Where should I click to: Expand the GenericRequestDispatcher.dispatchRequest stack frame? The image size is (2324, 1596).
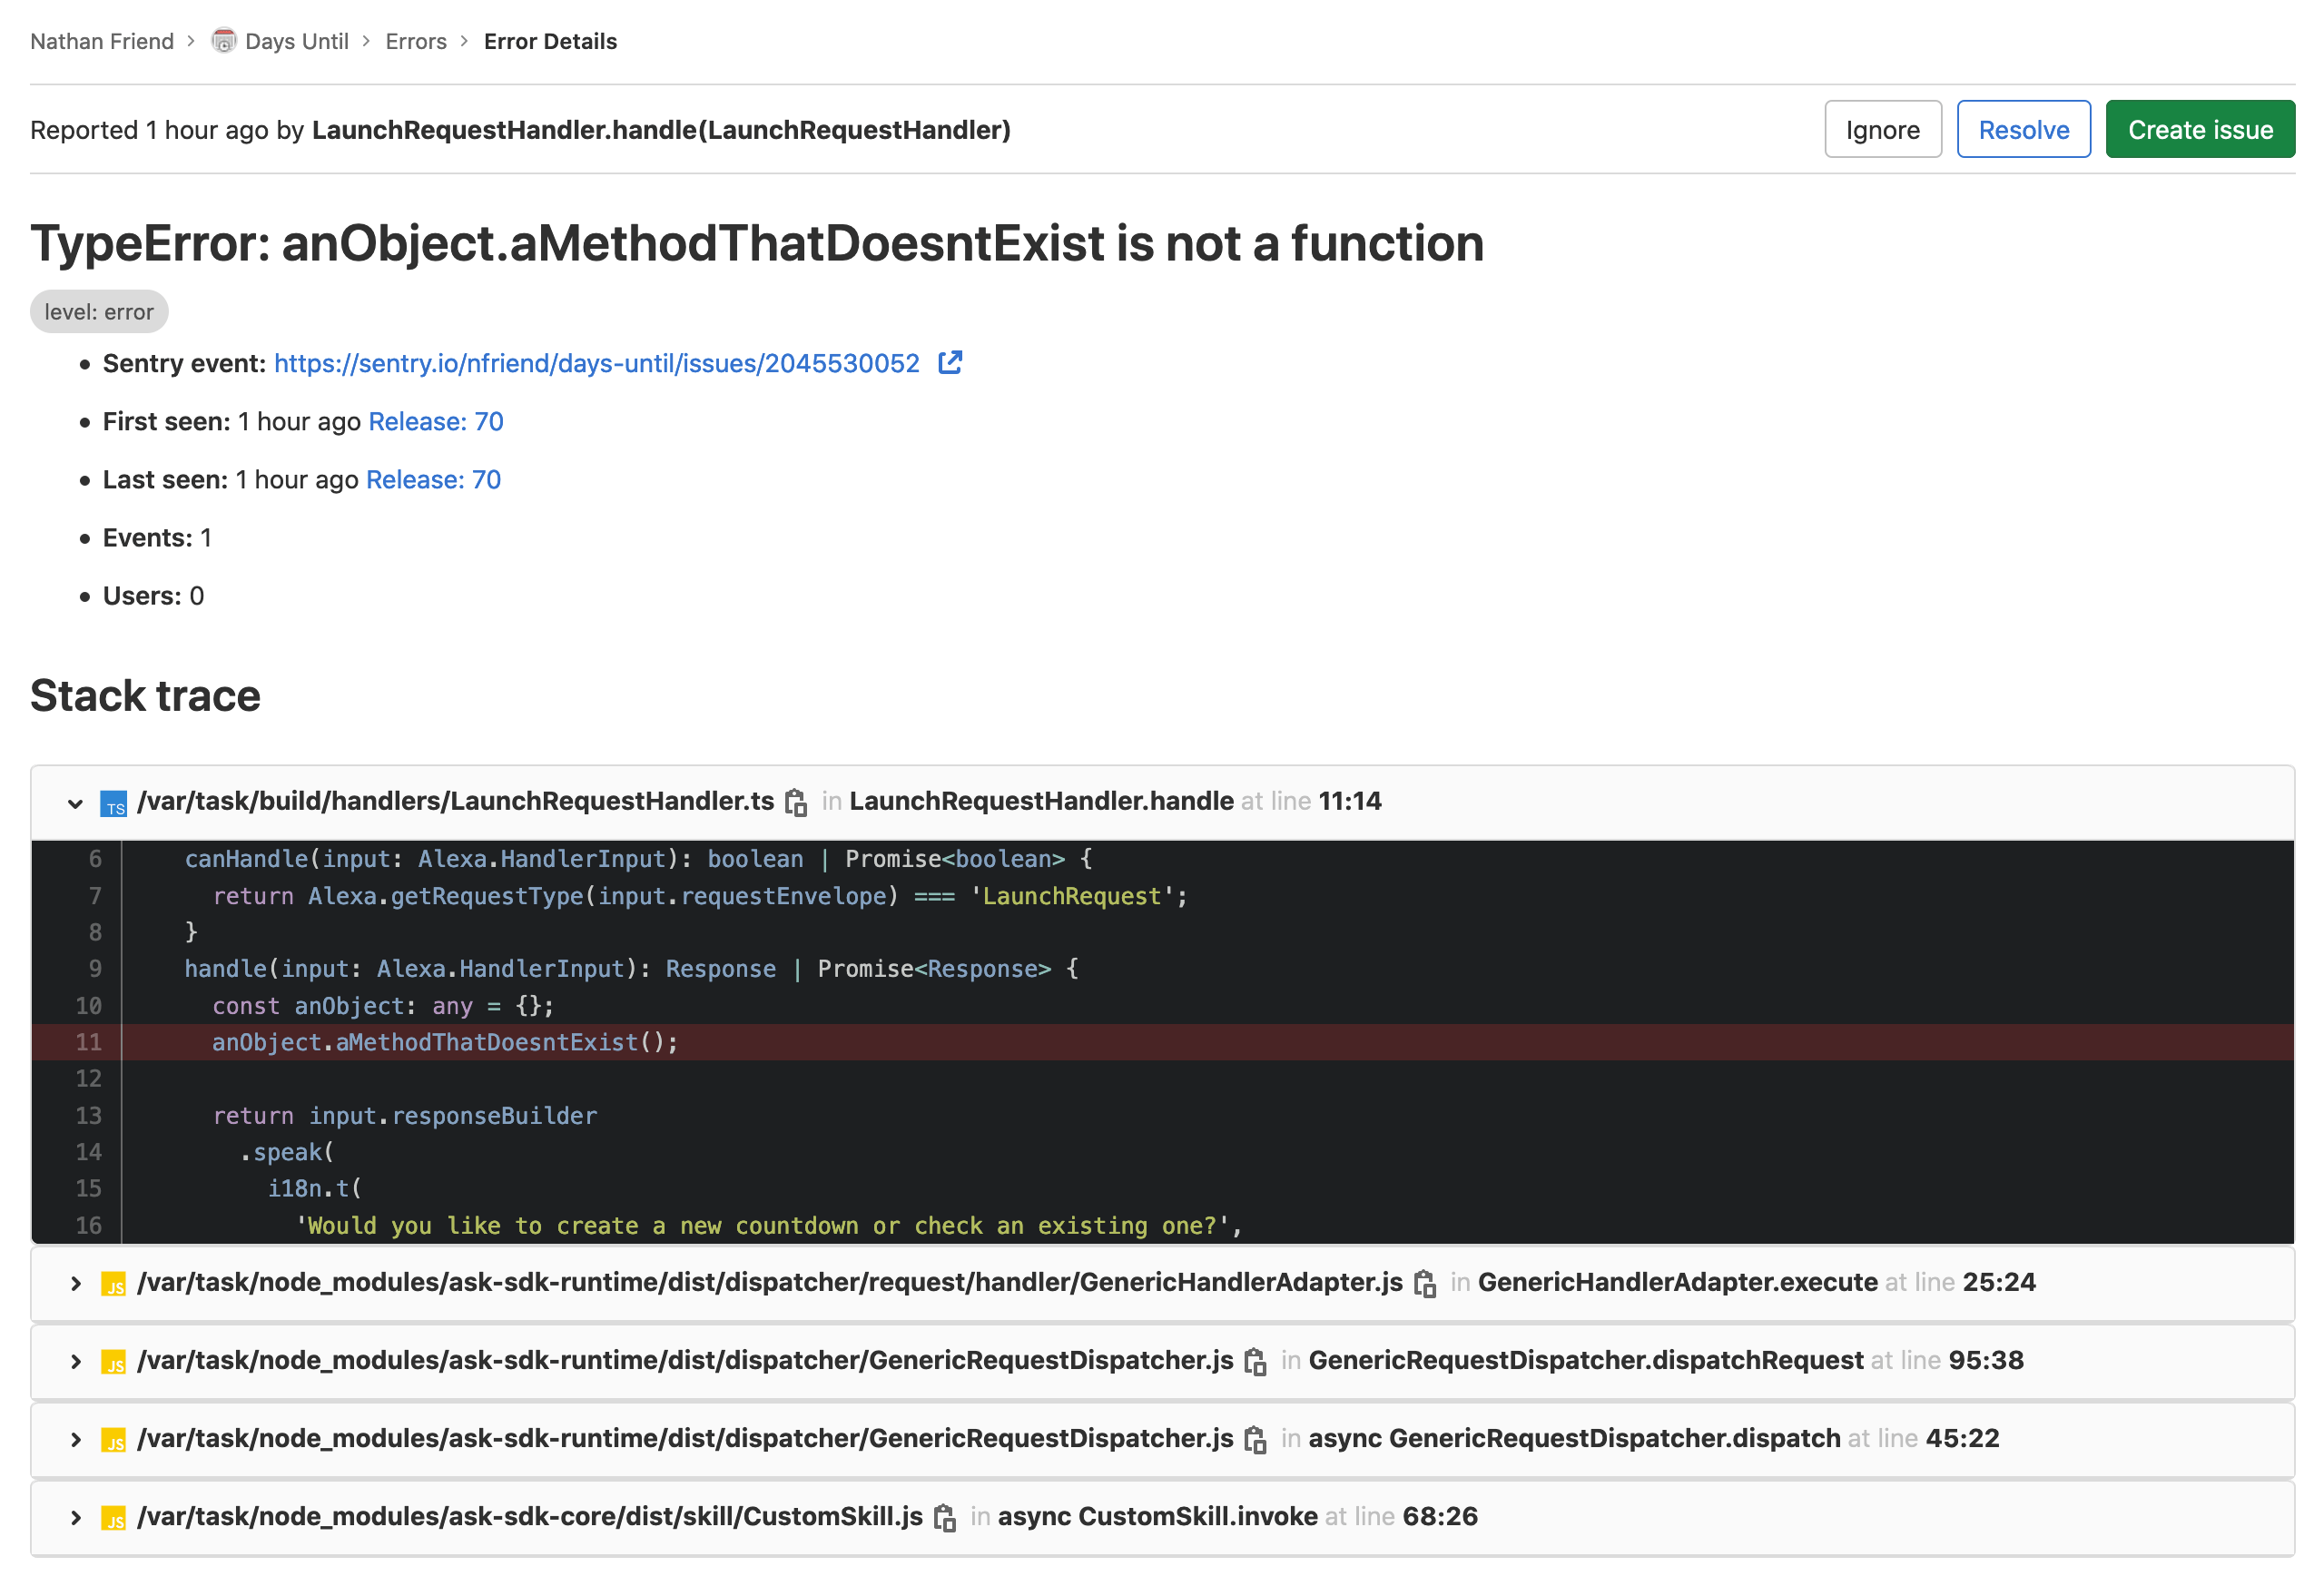(76, 1361)
